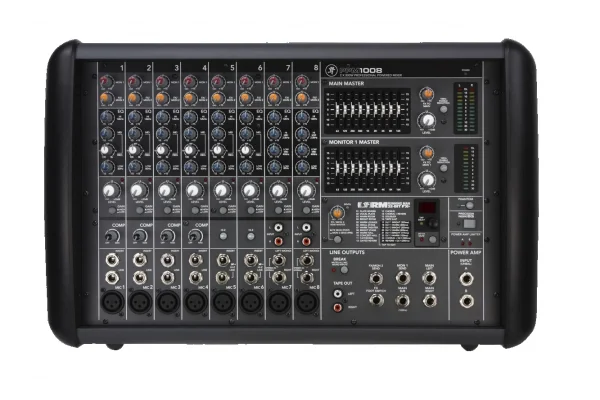Screen dimensions: 600x400
Task: Click the MIC 1 XLR connector
Action: pos(112,302)
